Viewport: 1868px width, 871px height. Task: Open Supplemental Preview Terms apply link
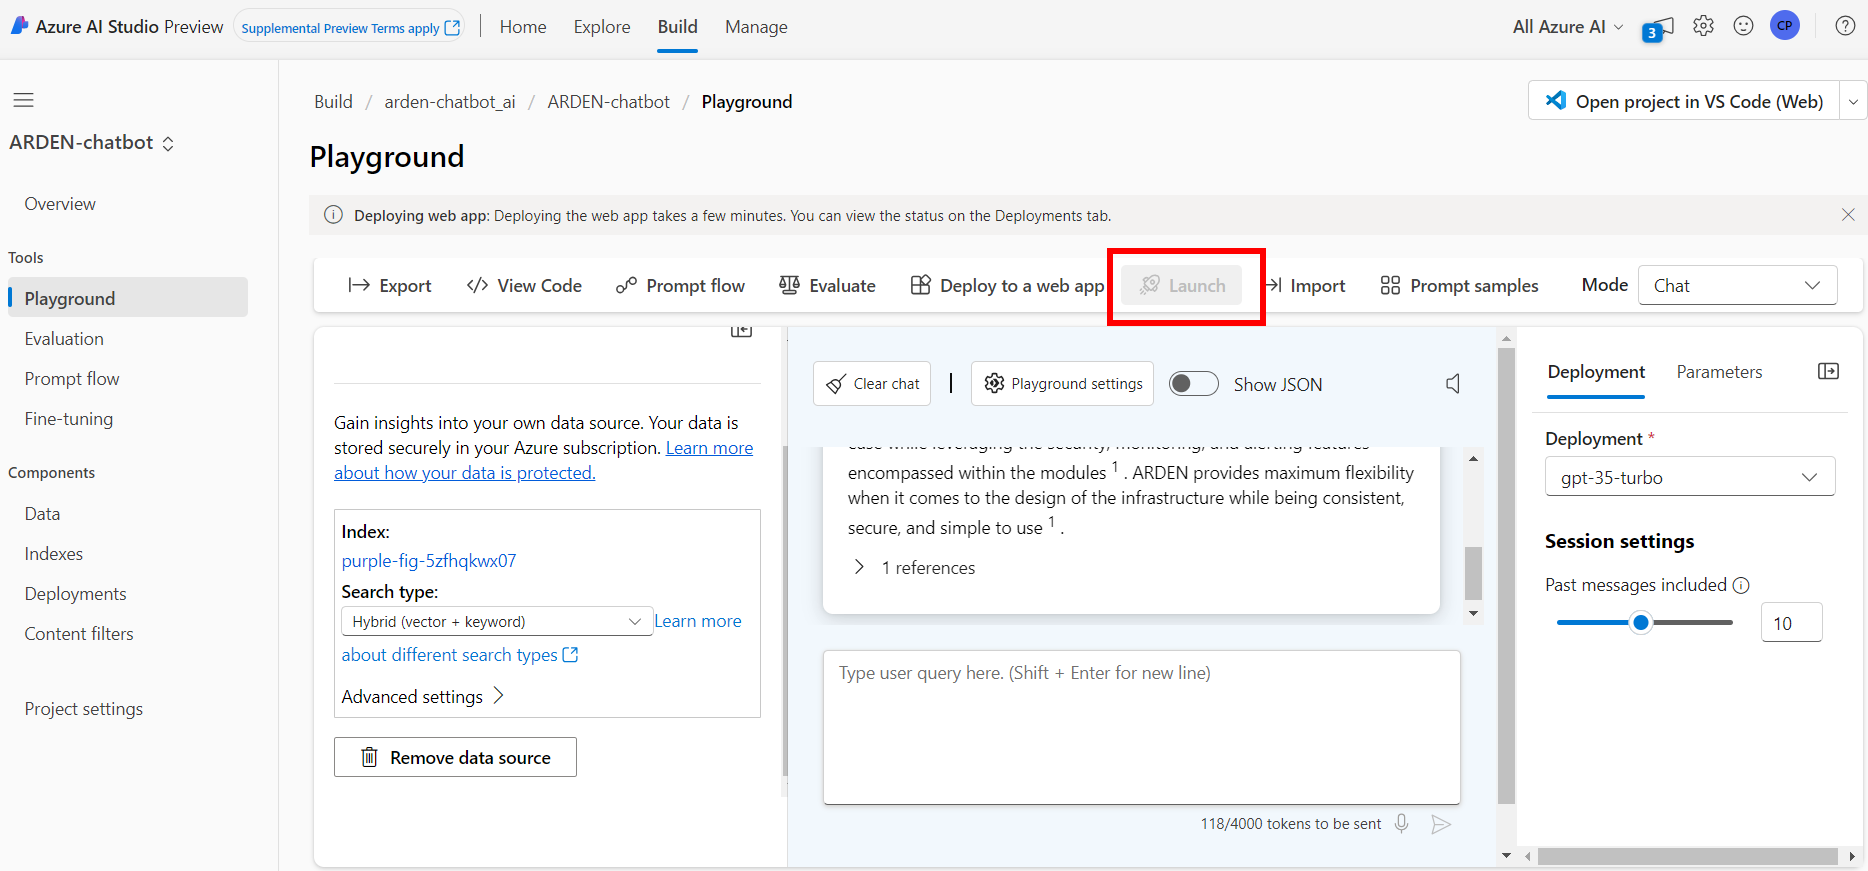click(x=351, y=27)
